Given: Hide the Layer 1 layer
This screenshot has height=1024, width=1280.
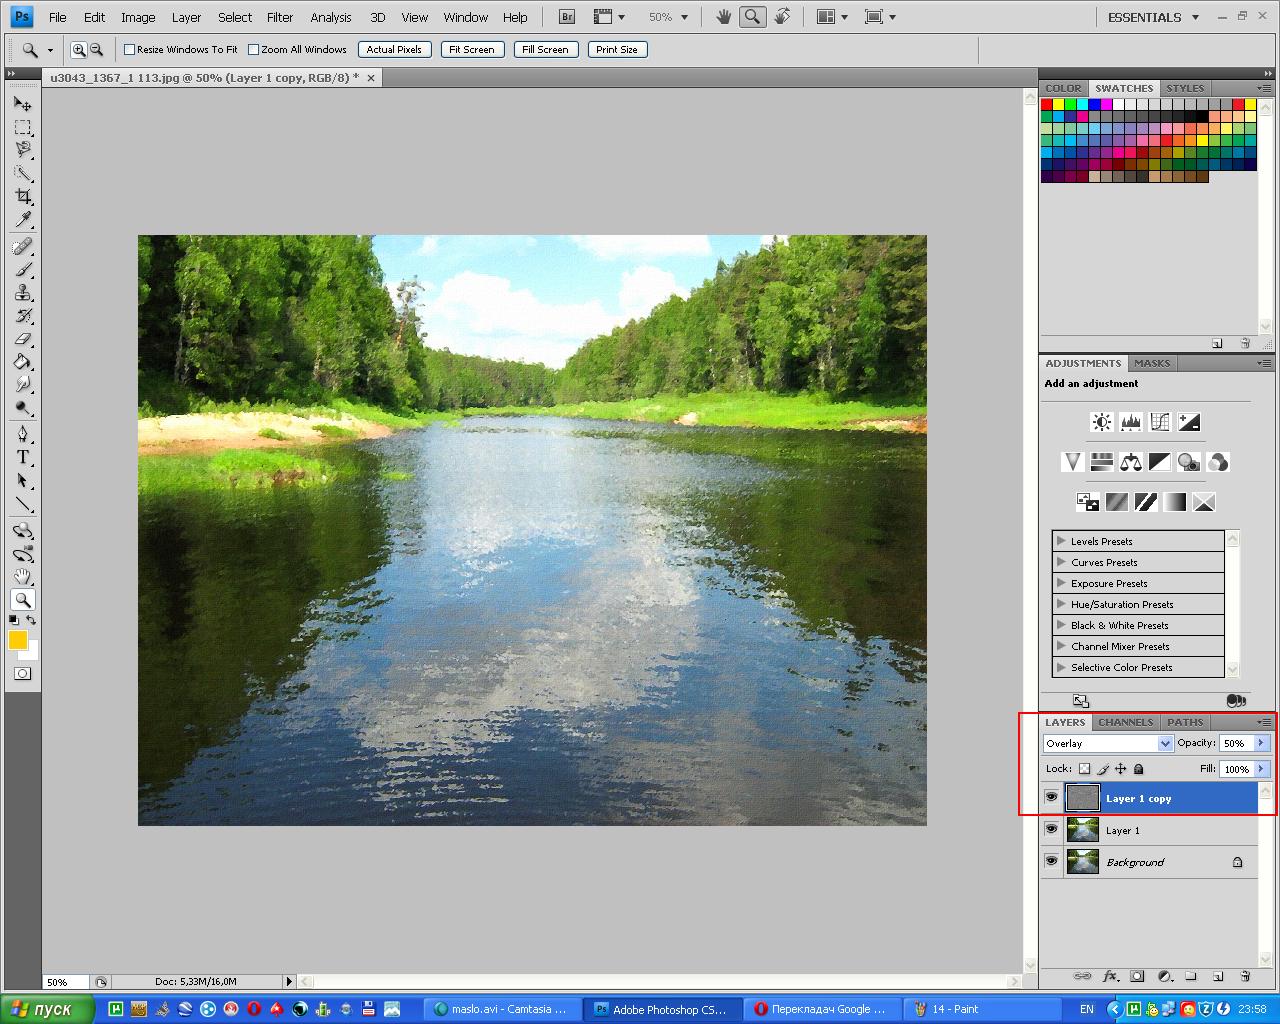Looking at the screenshot, I should (1051, 829).
